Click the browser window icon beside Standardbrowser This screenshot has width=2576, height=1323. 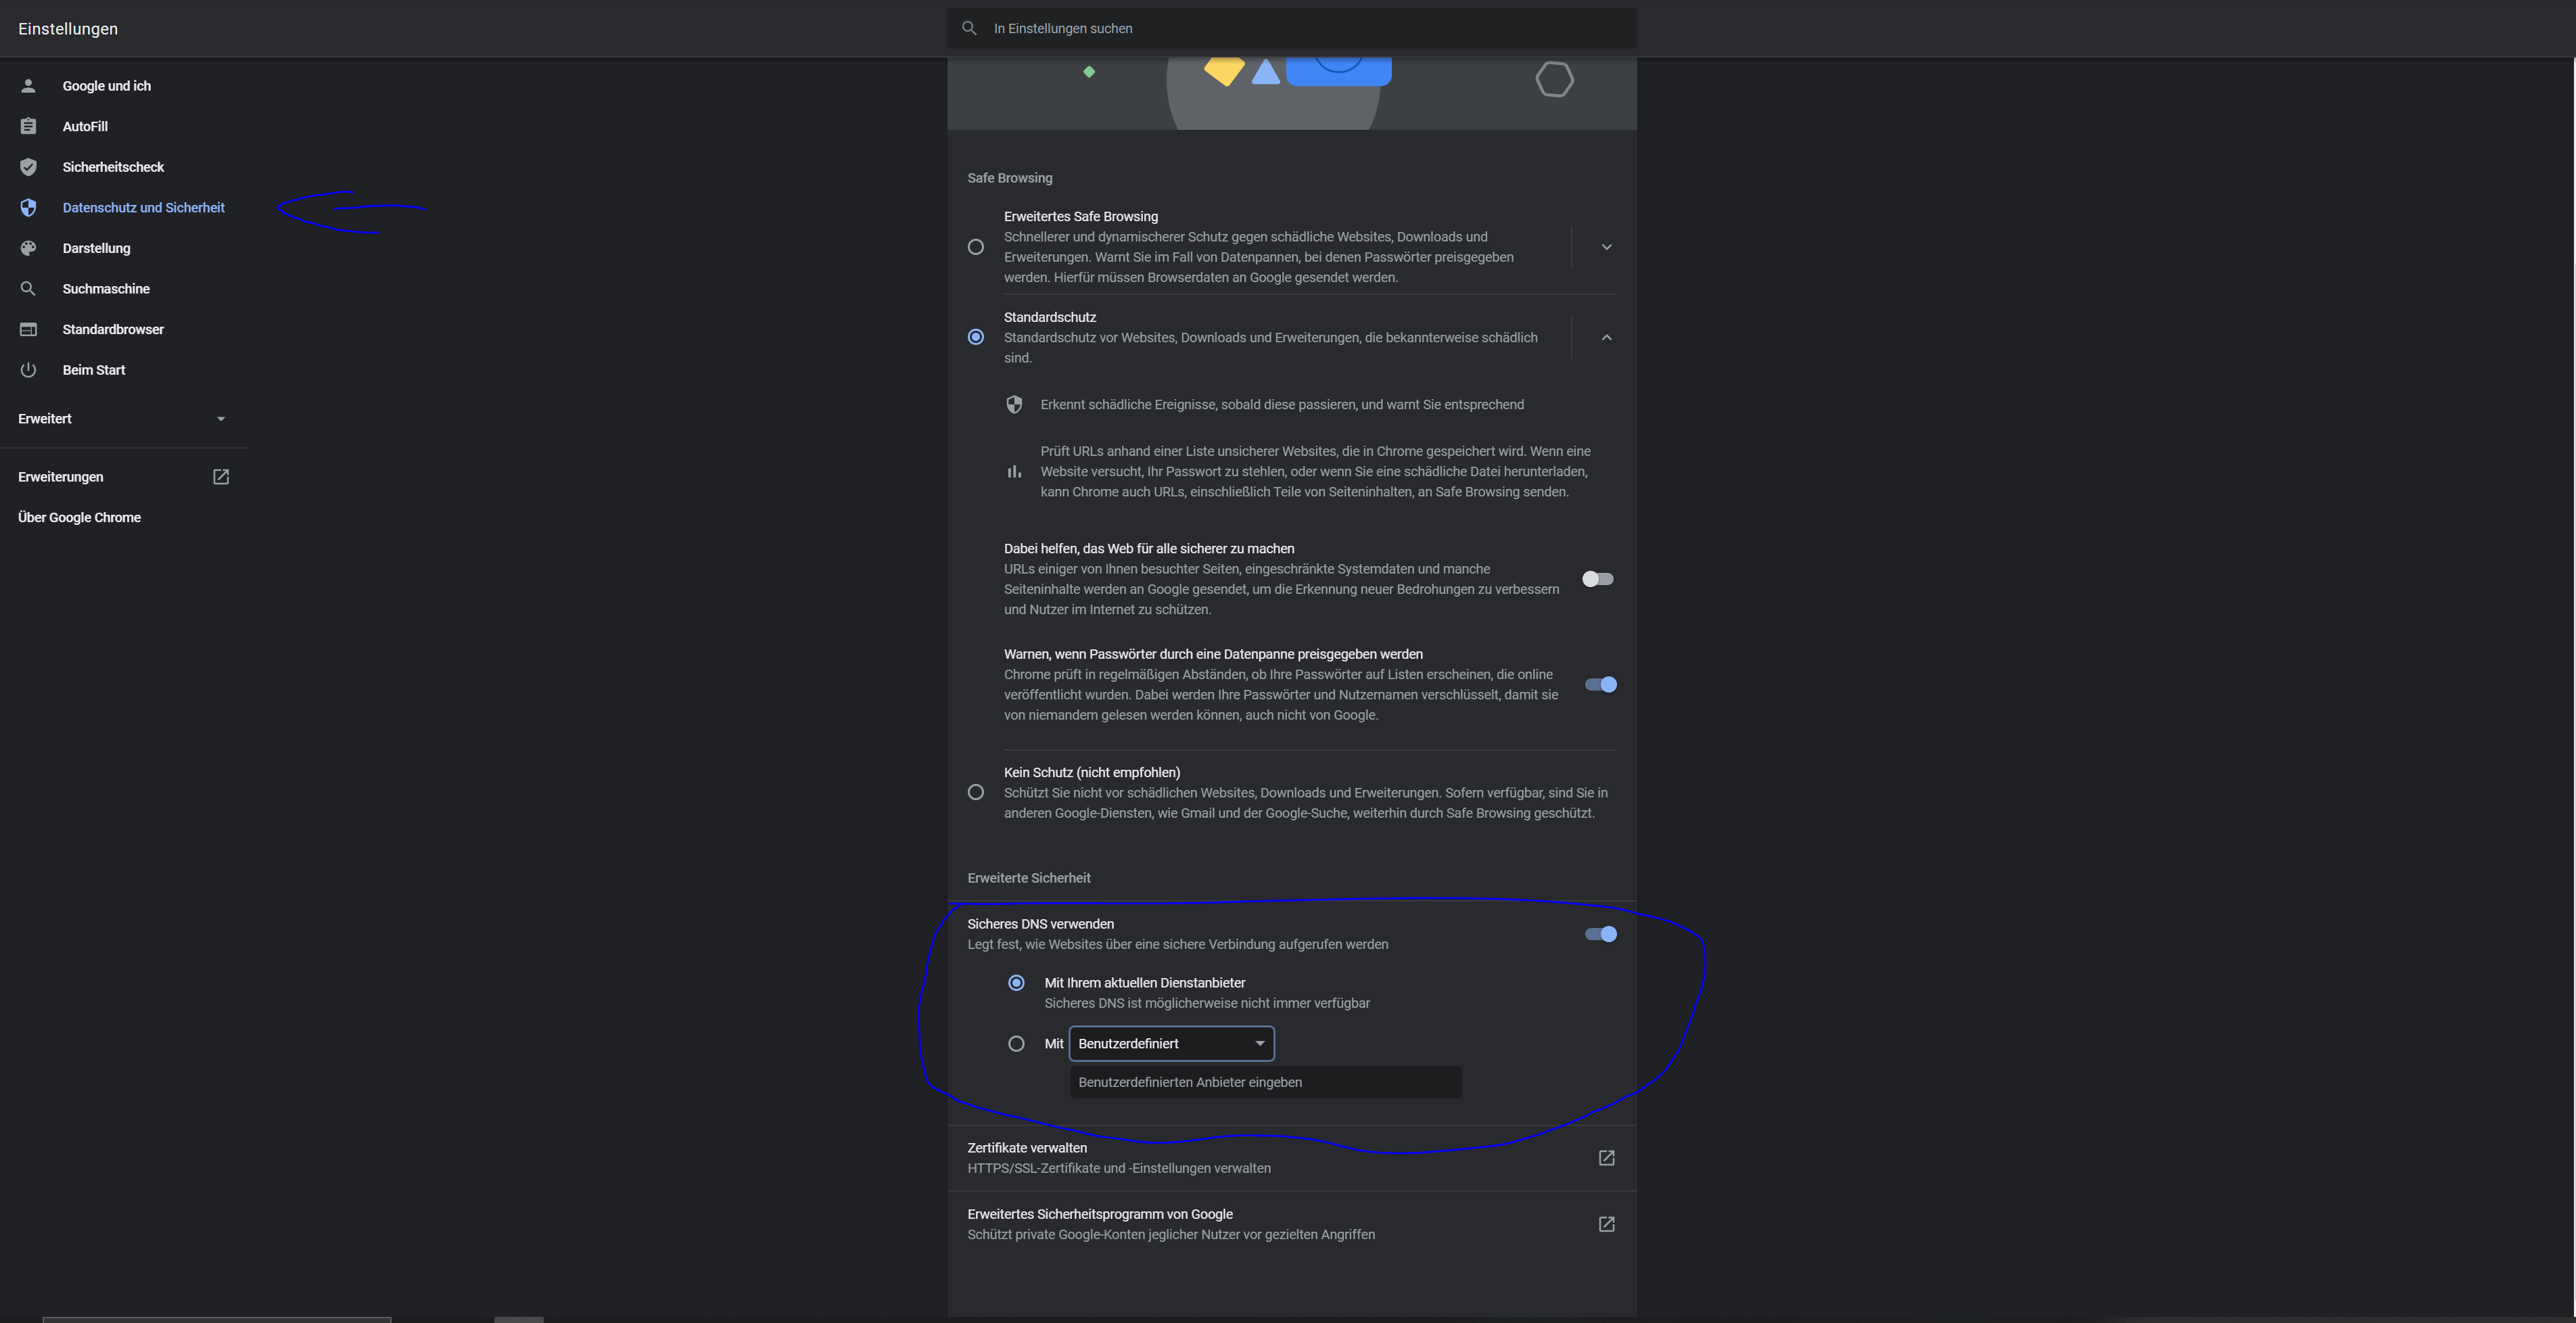pos(28,329)
